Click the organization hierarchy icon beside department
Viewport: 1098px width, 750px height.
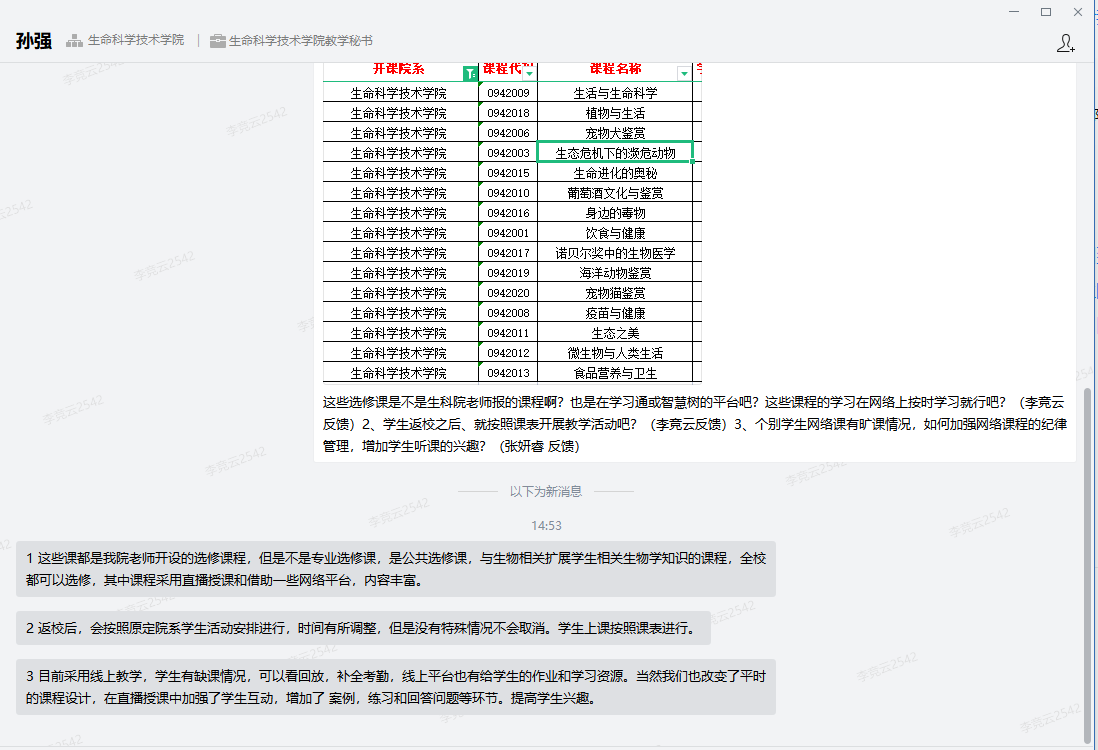74,41
